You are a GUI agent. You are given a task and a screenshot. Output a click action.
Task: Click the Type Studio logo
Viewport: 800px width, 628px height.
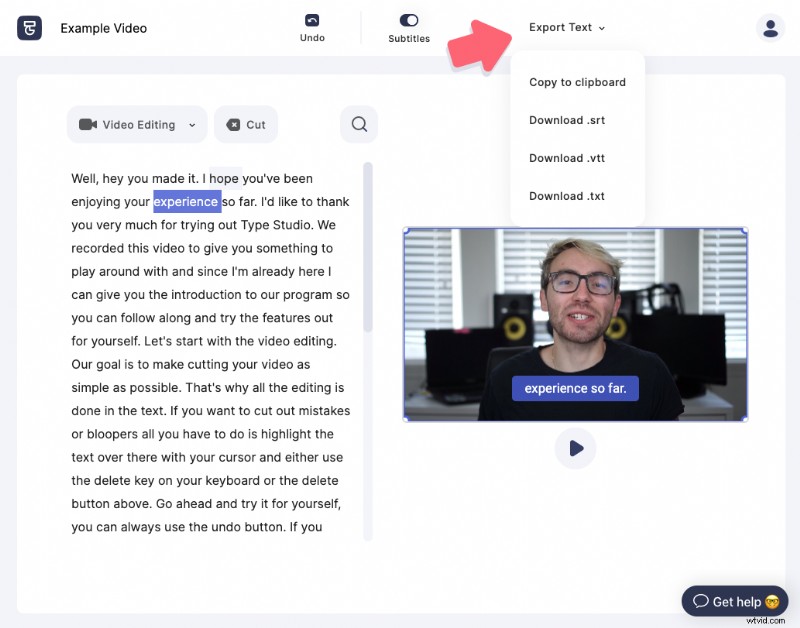coord(29,27)
